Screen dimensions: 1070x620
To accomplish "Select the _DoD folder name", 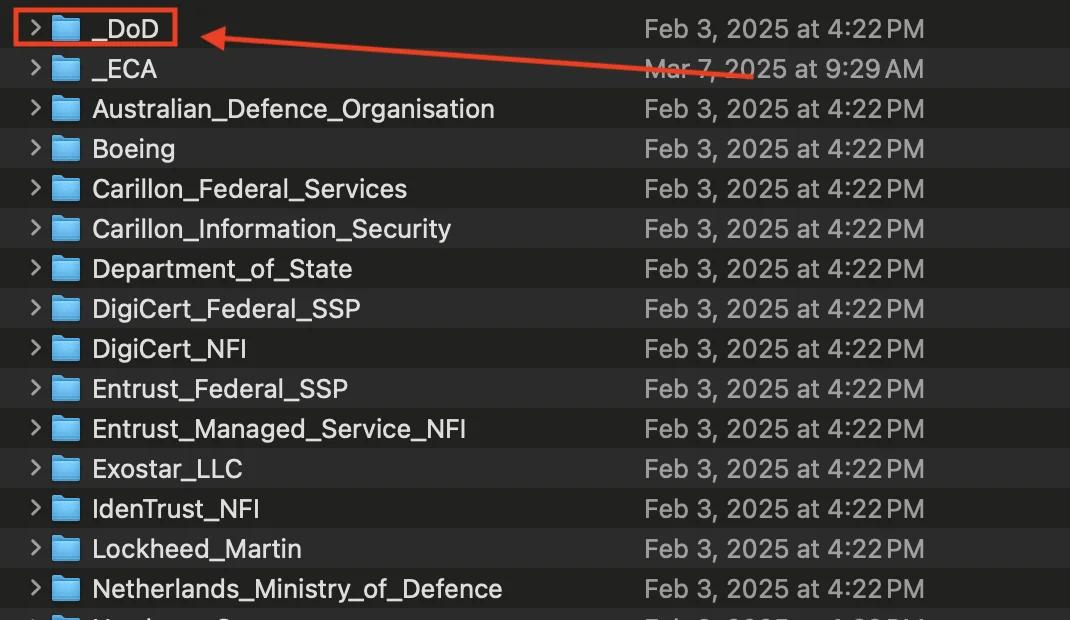I will (126, 29).
